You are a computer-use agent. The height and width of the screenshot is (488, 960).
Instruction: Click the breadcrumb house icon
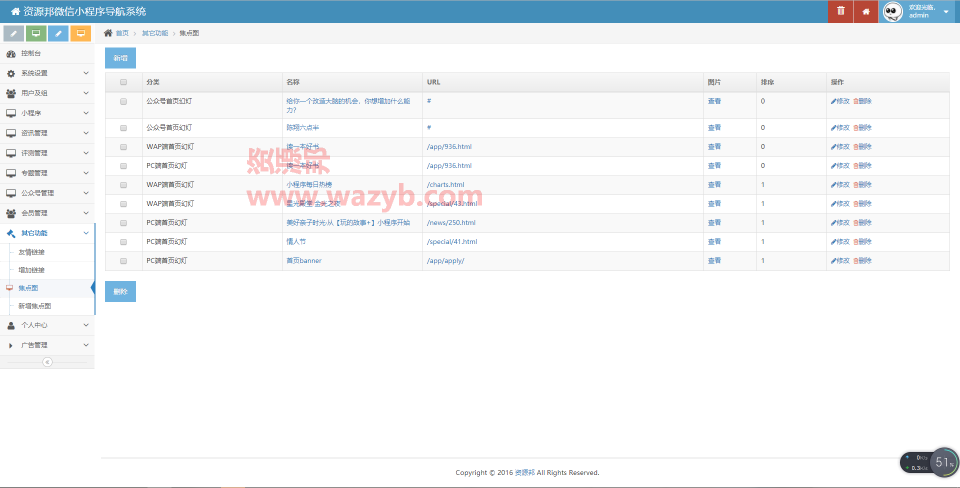(108, 33)
